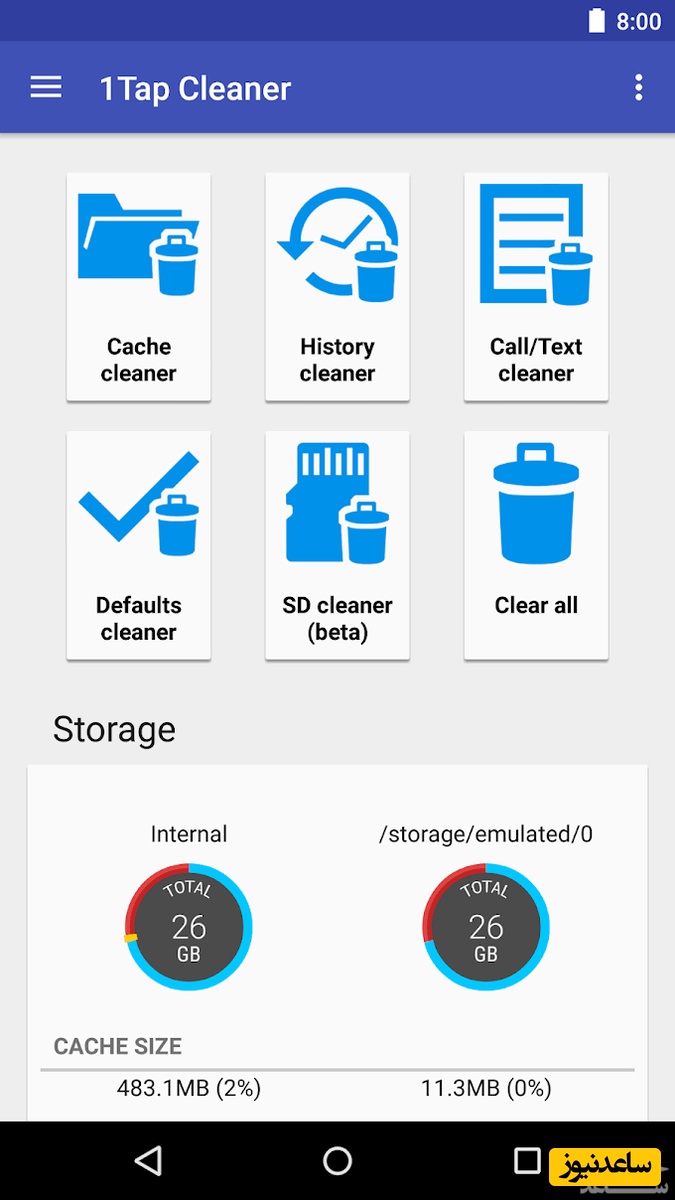675x1200 pixels.
Task: Launch the Call/Text cleaner
Action: [536, 286]
